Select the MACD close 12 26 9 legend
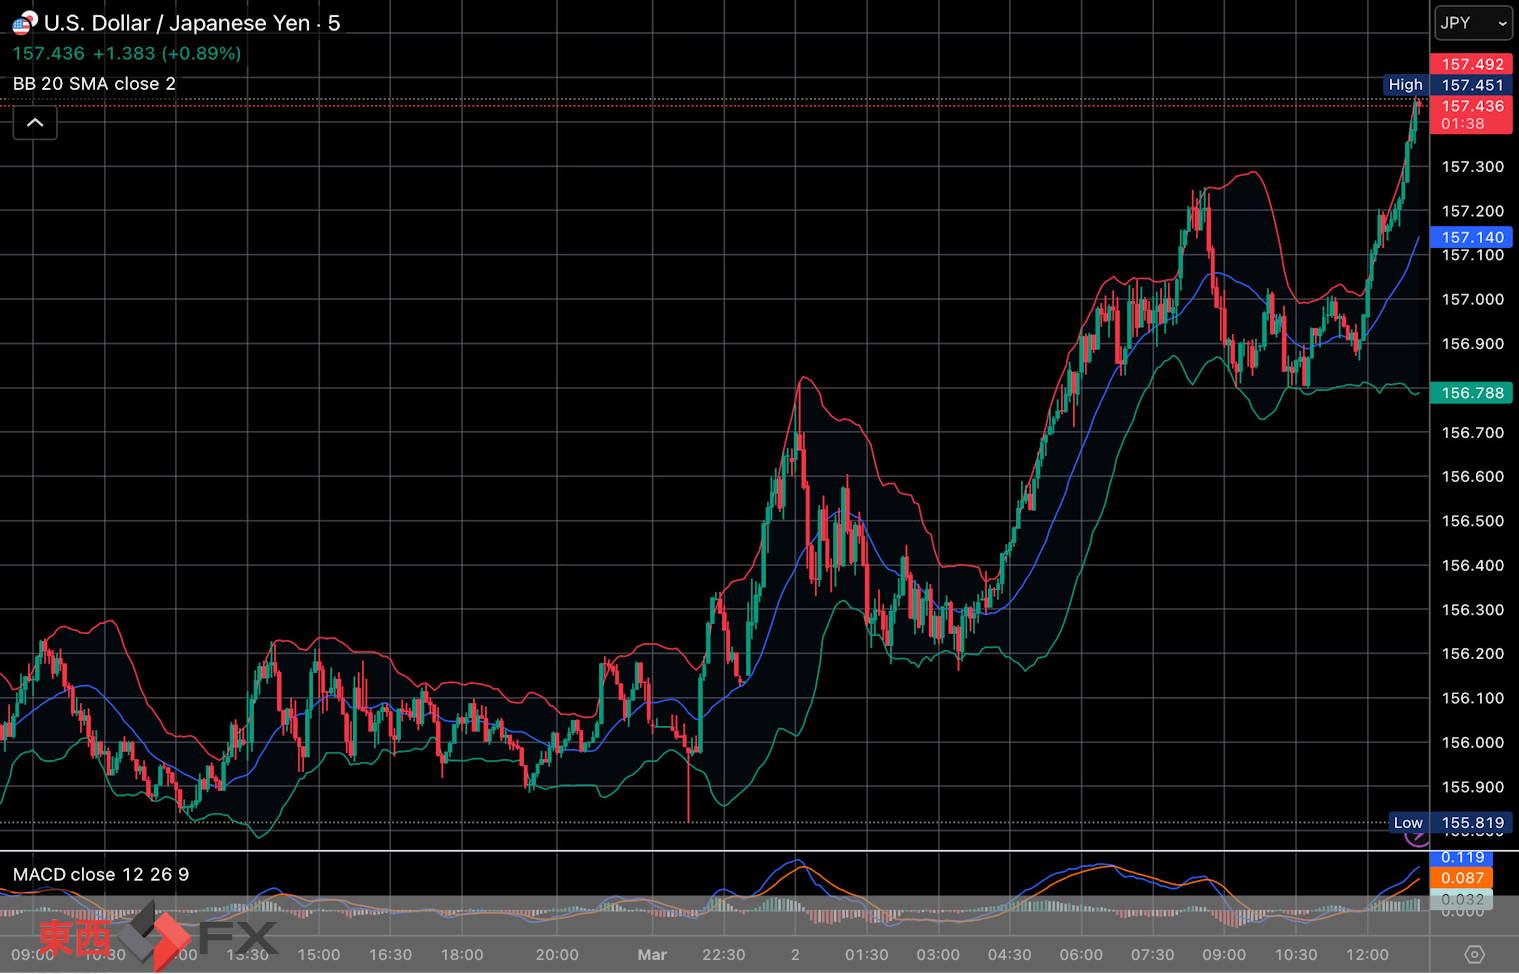This screenshot has width=1519, height=974. point(101,875)
